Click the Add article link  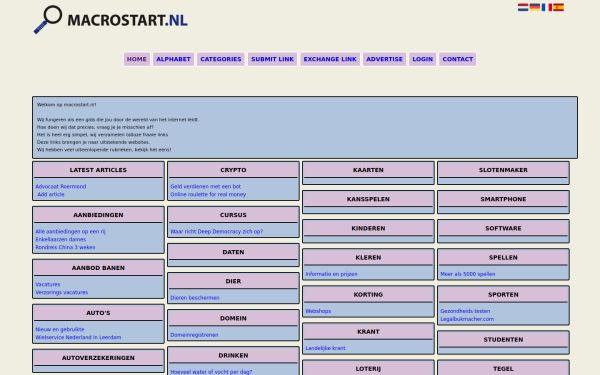51,194
